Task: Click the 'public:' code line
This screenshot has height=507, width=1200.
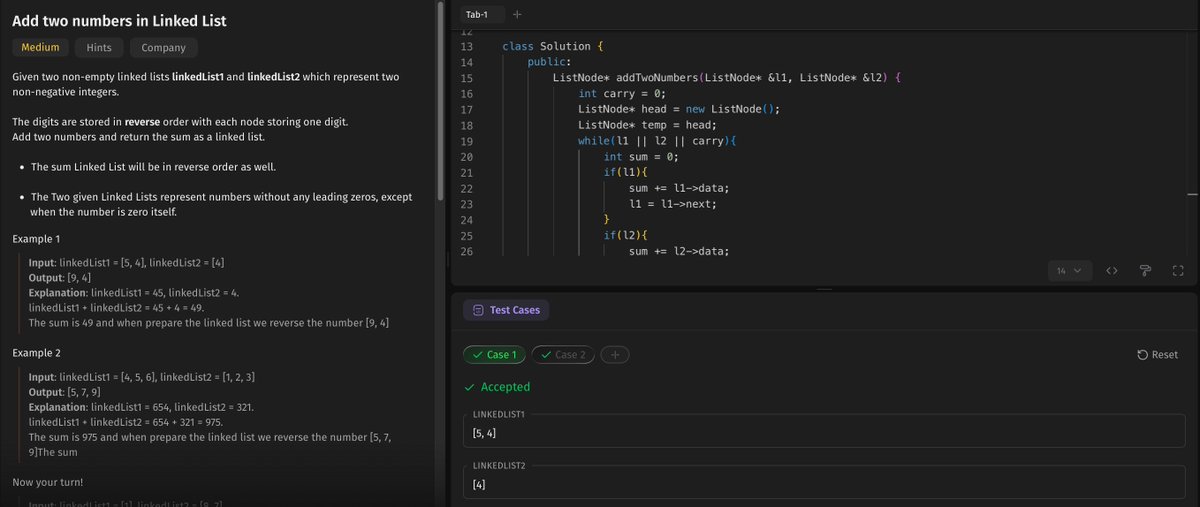Action: [x=550, y=62]
